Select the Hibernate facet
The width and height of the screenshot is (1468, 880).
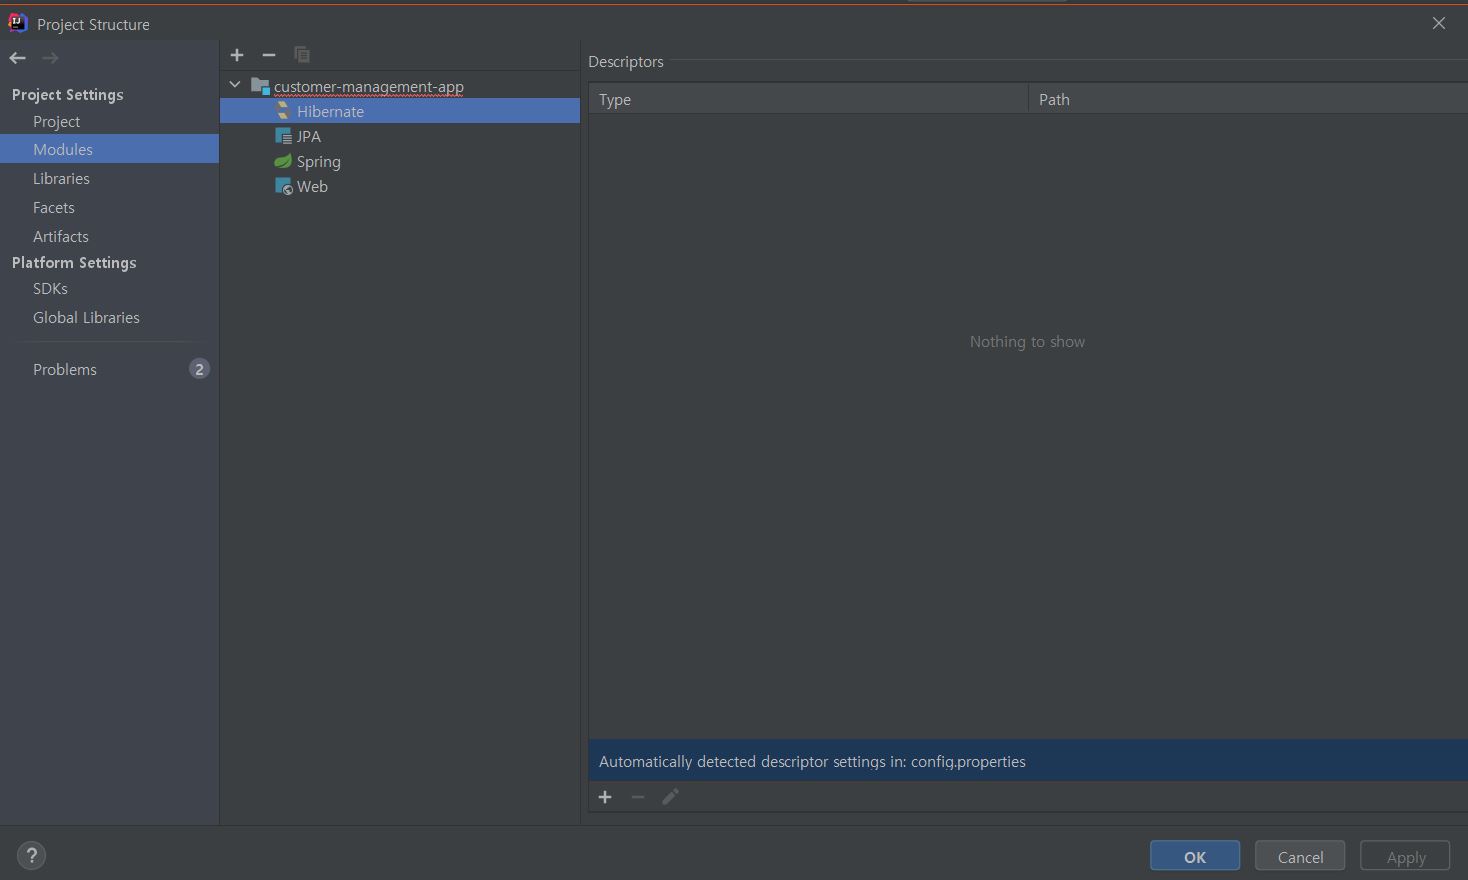[x=400, y=111]
